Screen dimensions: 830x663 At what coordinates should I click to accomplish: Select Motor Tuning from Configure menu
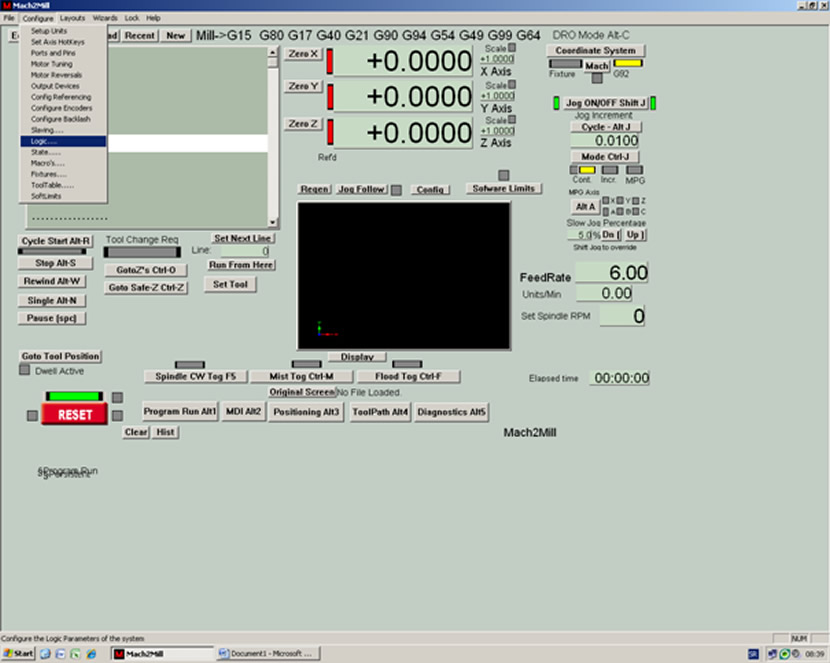[x=50, y=64]
